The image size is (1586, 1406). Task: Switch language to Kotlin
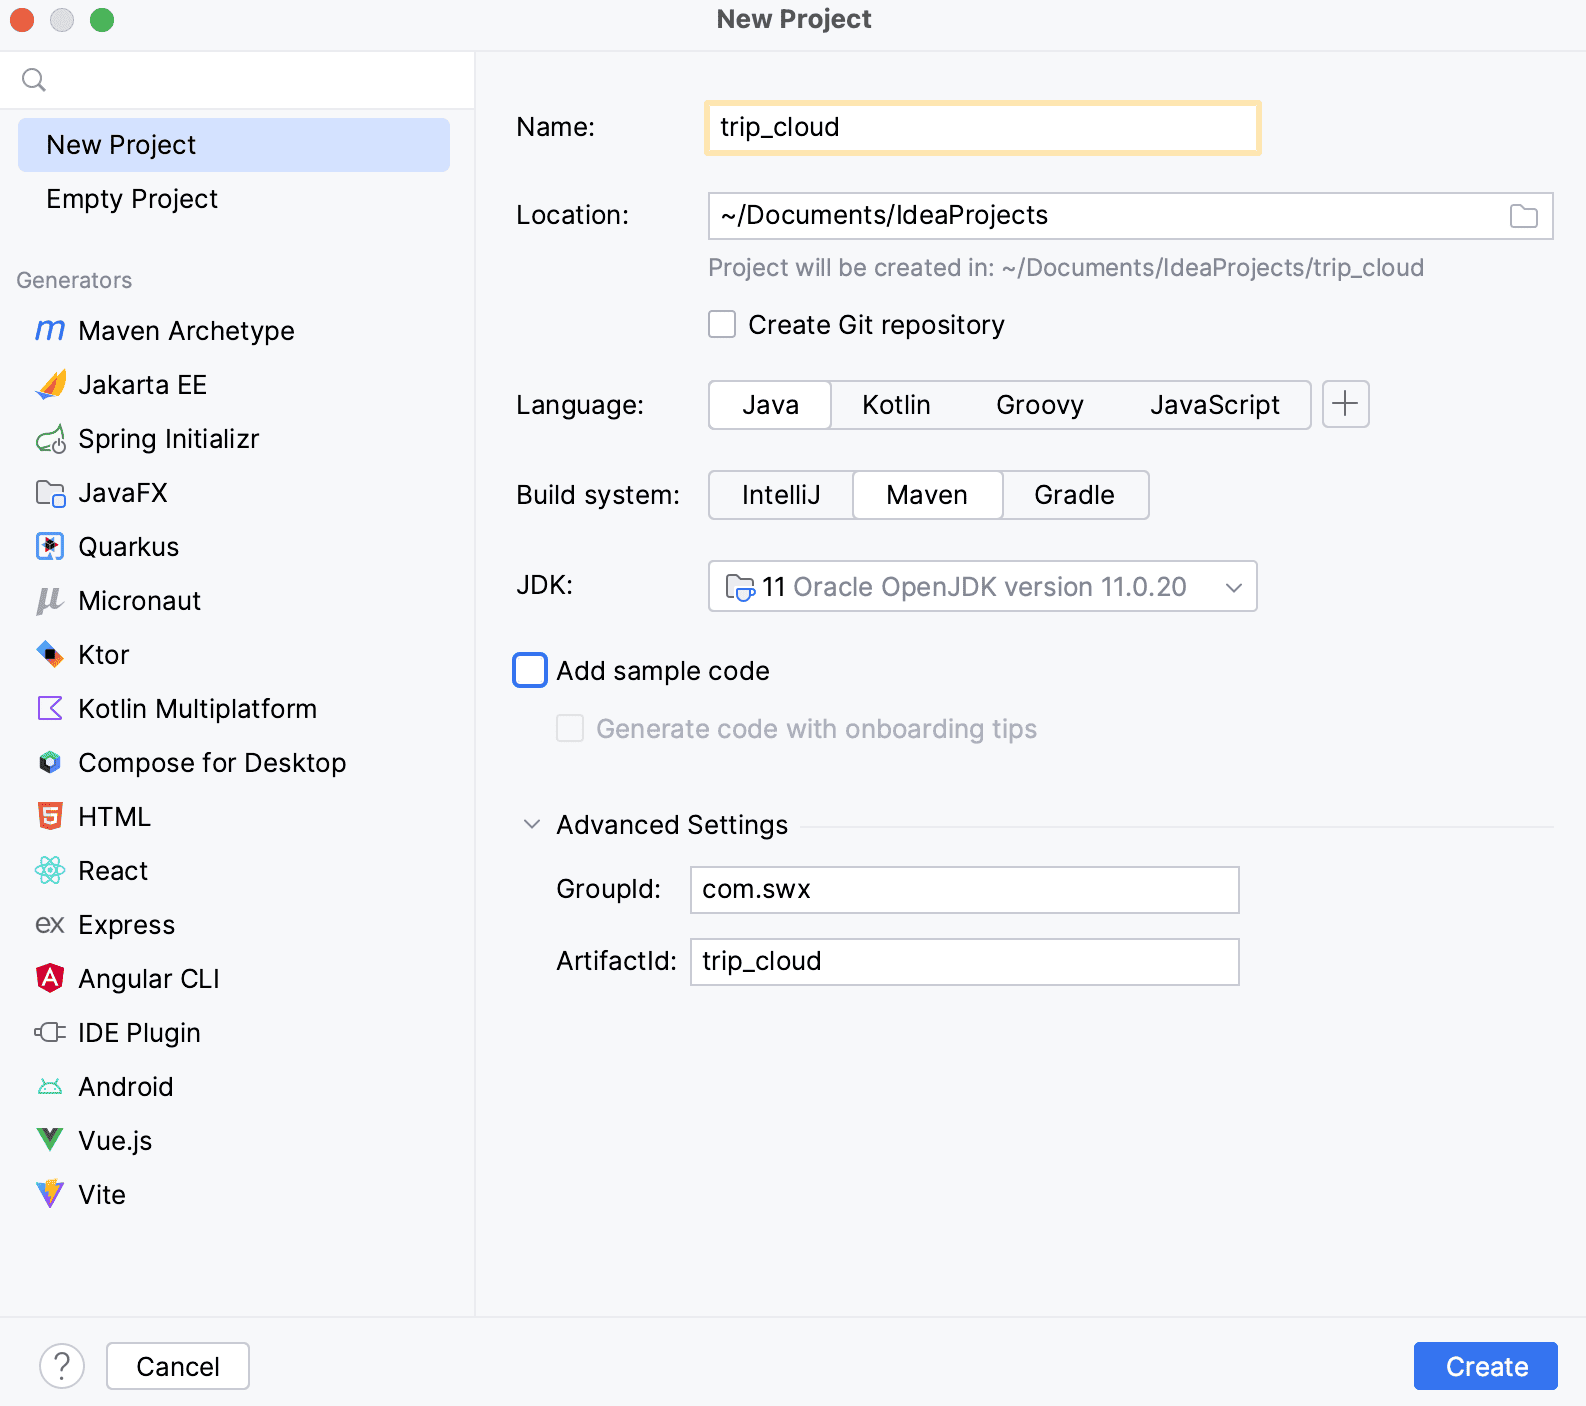[896, 405]
